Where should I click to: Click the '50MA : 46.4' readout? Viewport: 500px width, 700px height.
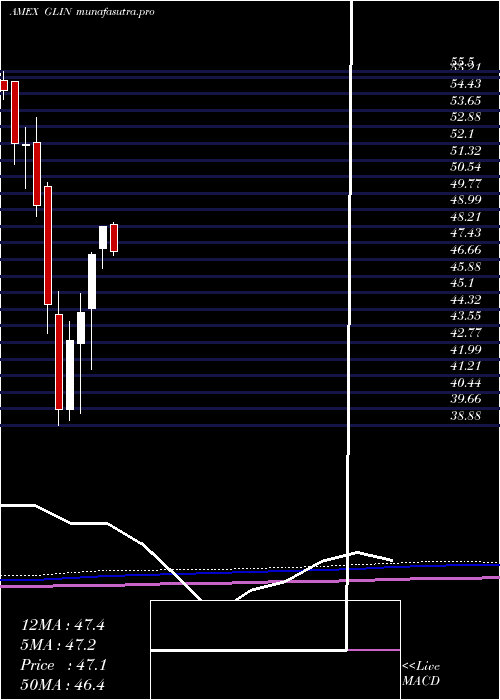pos(63,685)
